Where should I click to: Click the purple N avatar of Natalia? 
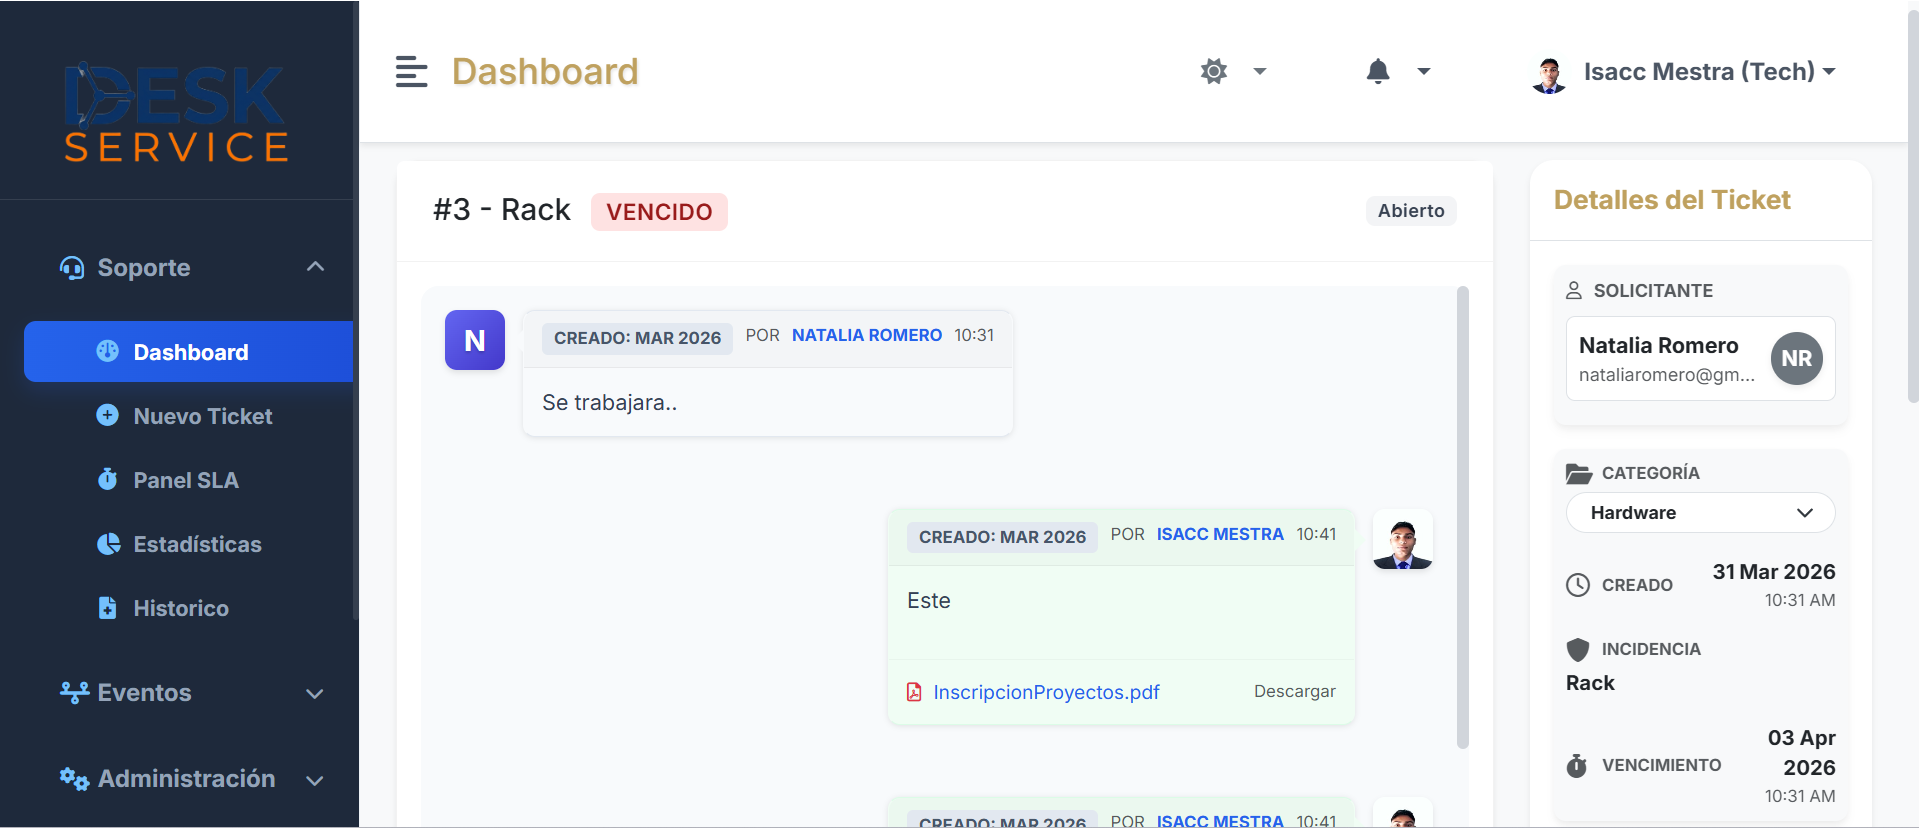click(x=475, y=340)
